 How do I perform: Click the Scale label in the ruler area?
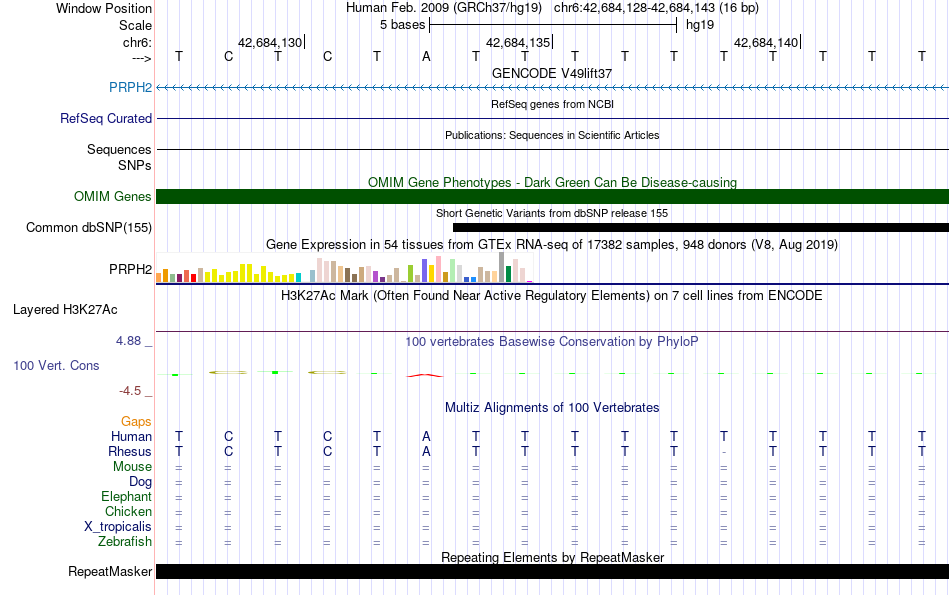[x=135, y=25]
